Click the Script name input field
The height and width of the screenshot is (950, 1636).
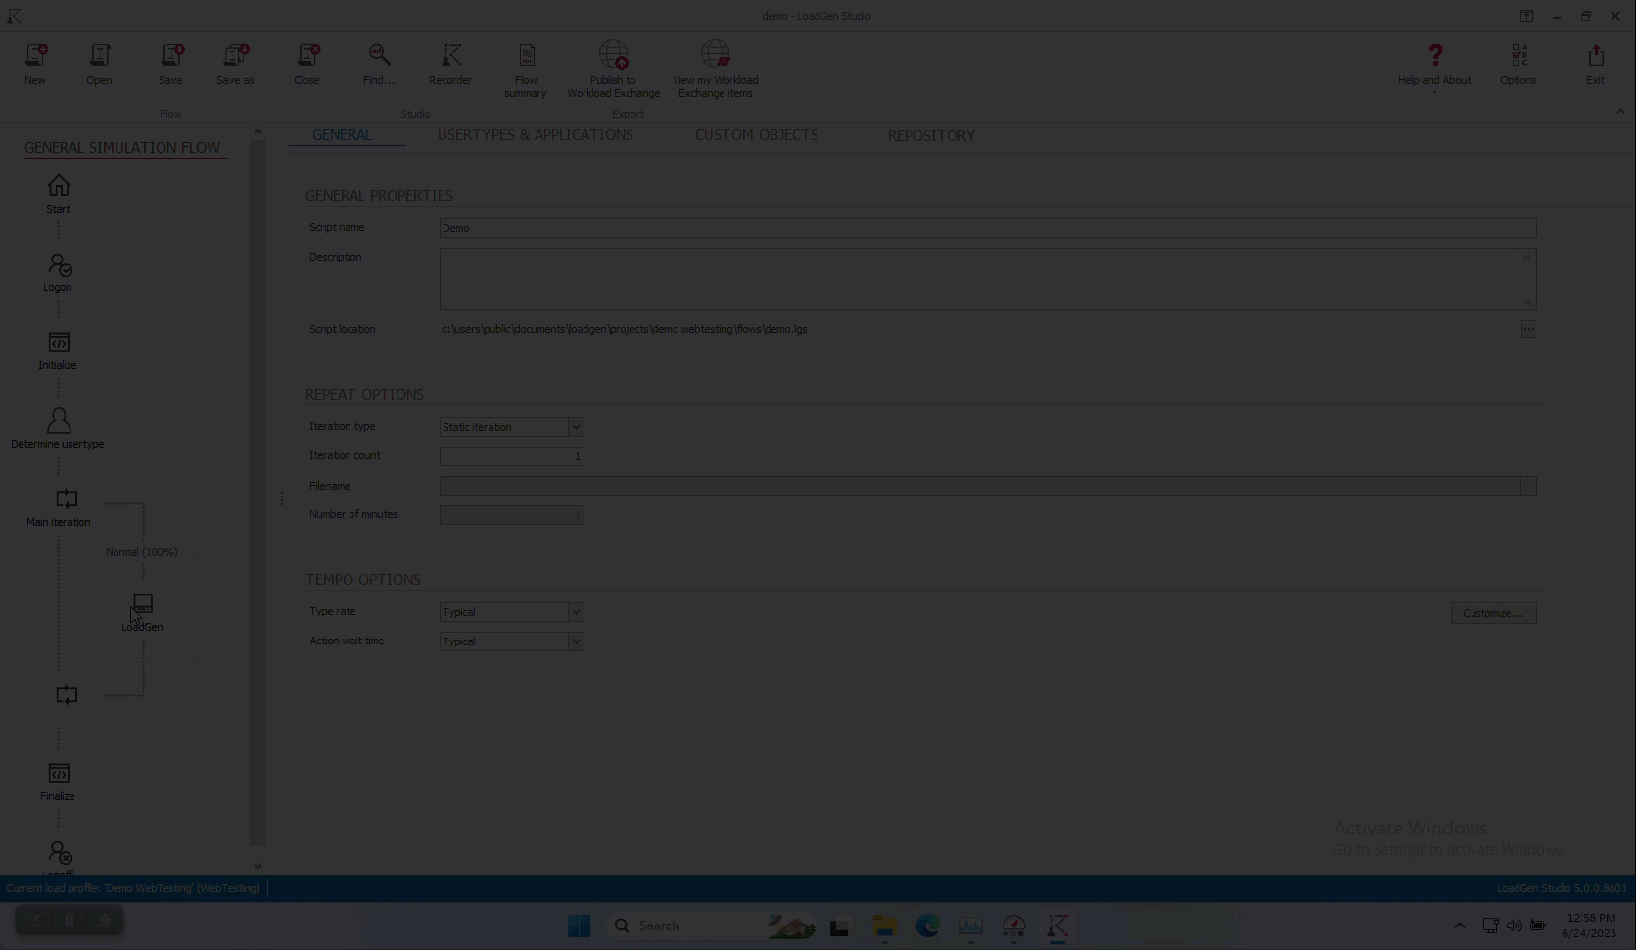[988, 228]
